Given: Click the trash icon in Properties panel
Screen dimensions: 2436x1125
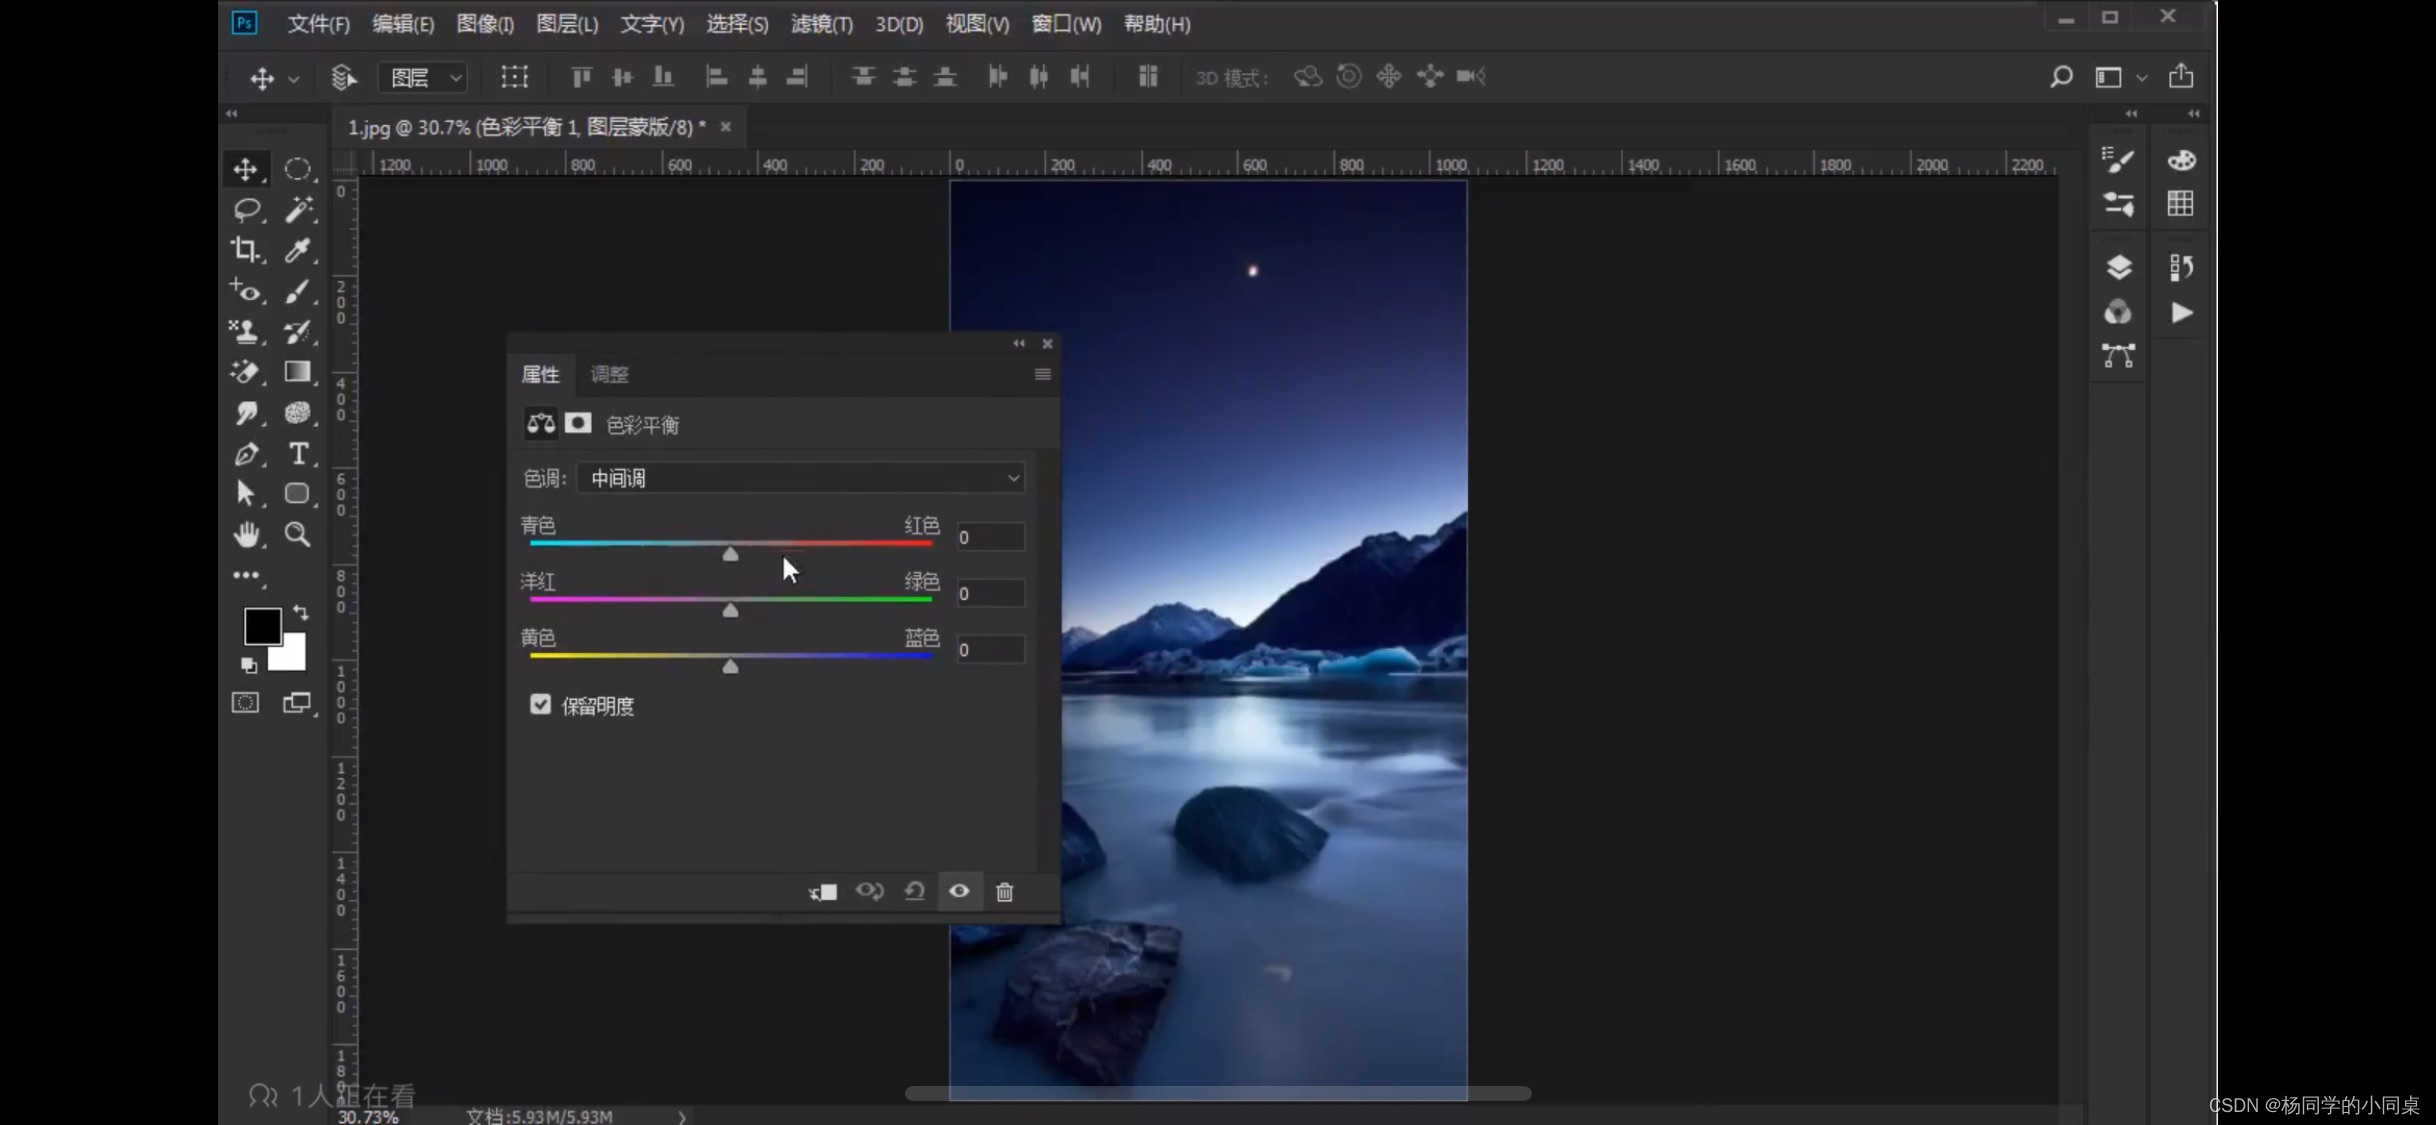Looking at the screenshot, I should 1004,891.
